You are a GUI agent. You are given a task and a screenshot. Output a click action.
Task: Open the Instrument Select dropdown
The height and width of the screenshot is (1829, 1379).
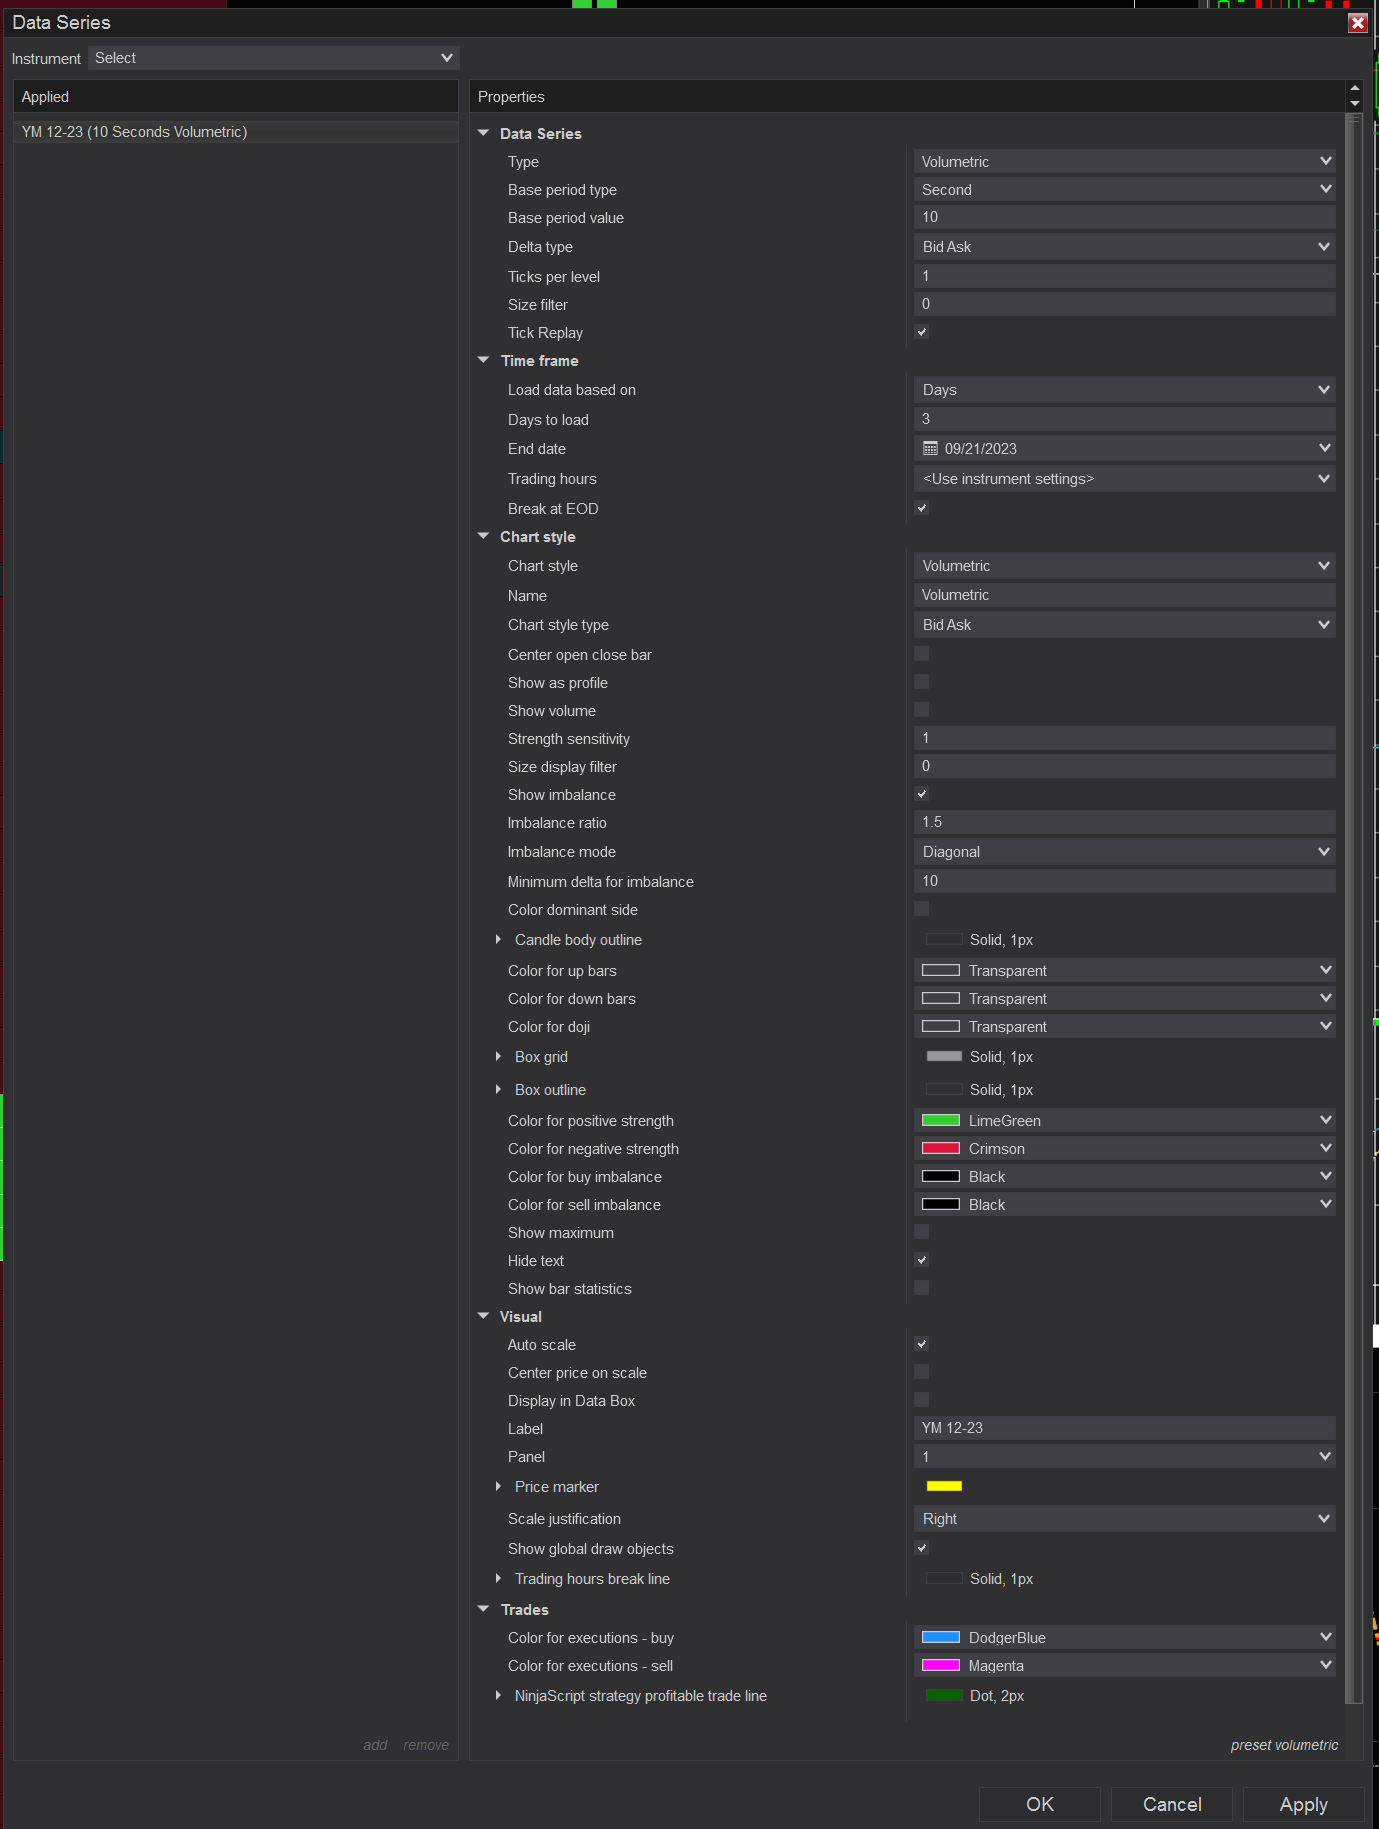point(273,58)
